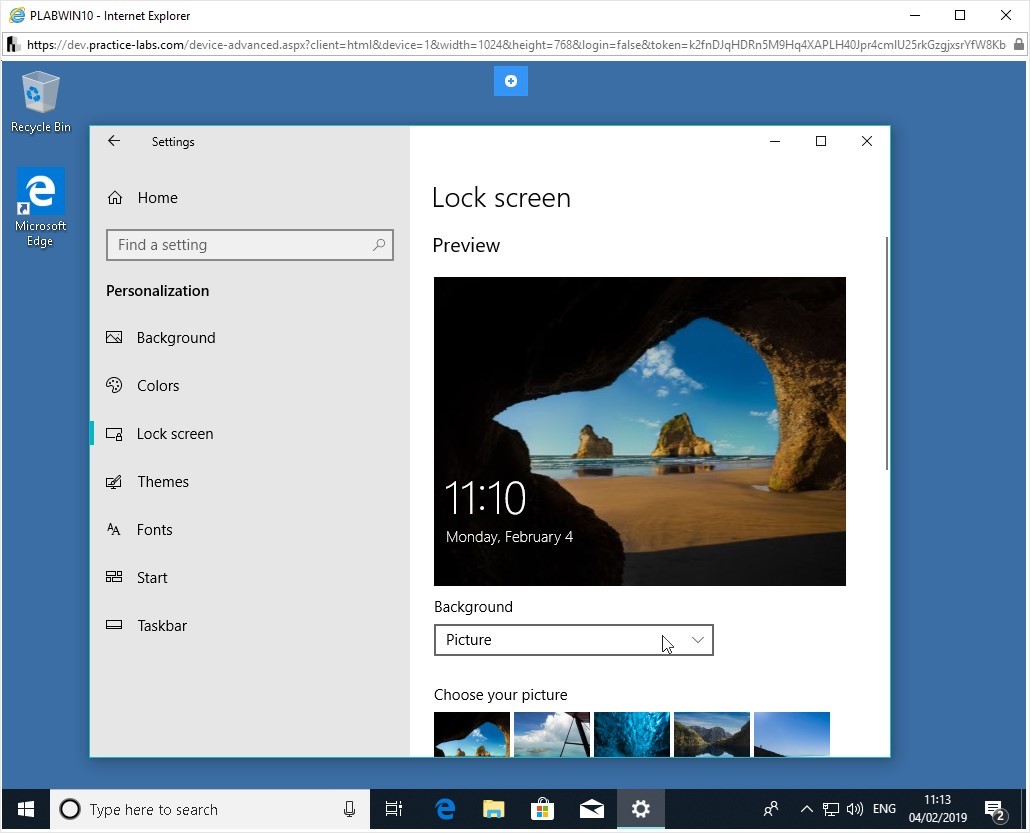This screenshot has width=1030, height=833.
Task: Click the Type here to search box
Action: coord(210,809)
